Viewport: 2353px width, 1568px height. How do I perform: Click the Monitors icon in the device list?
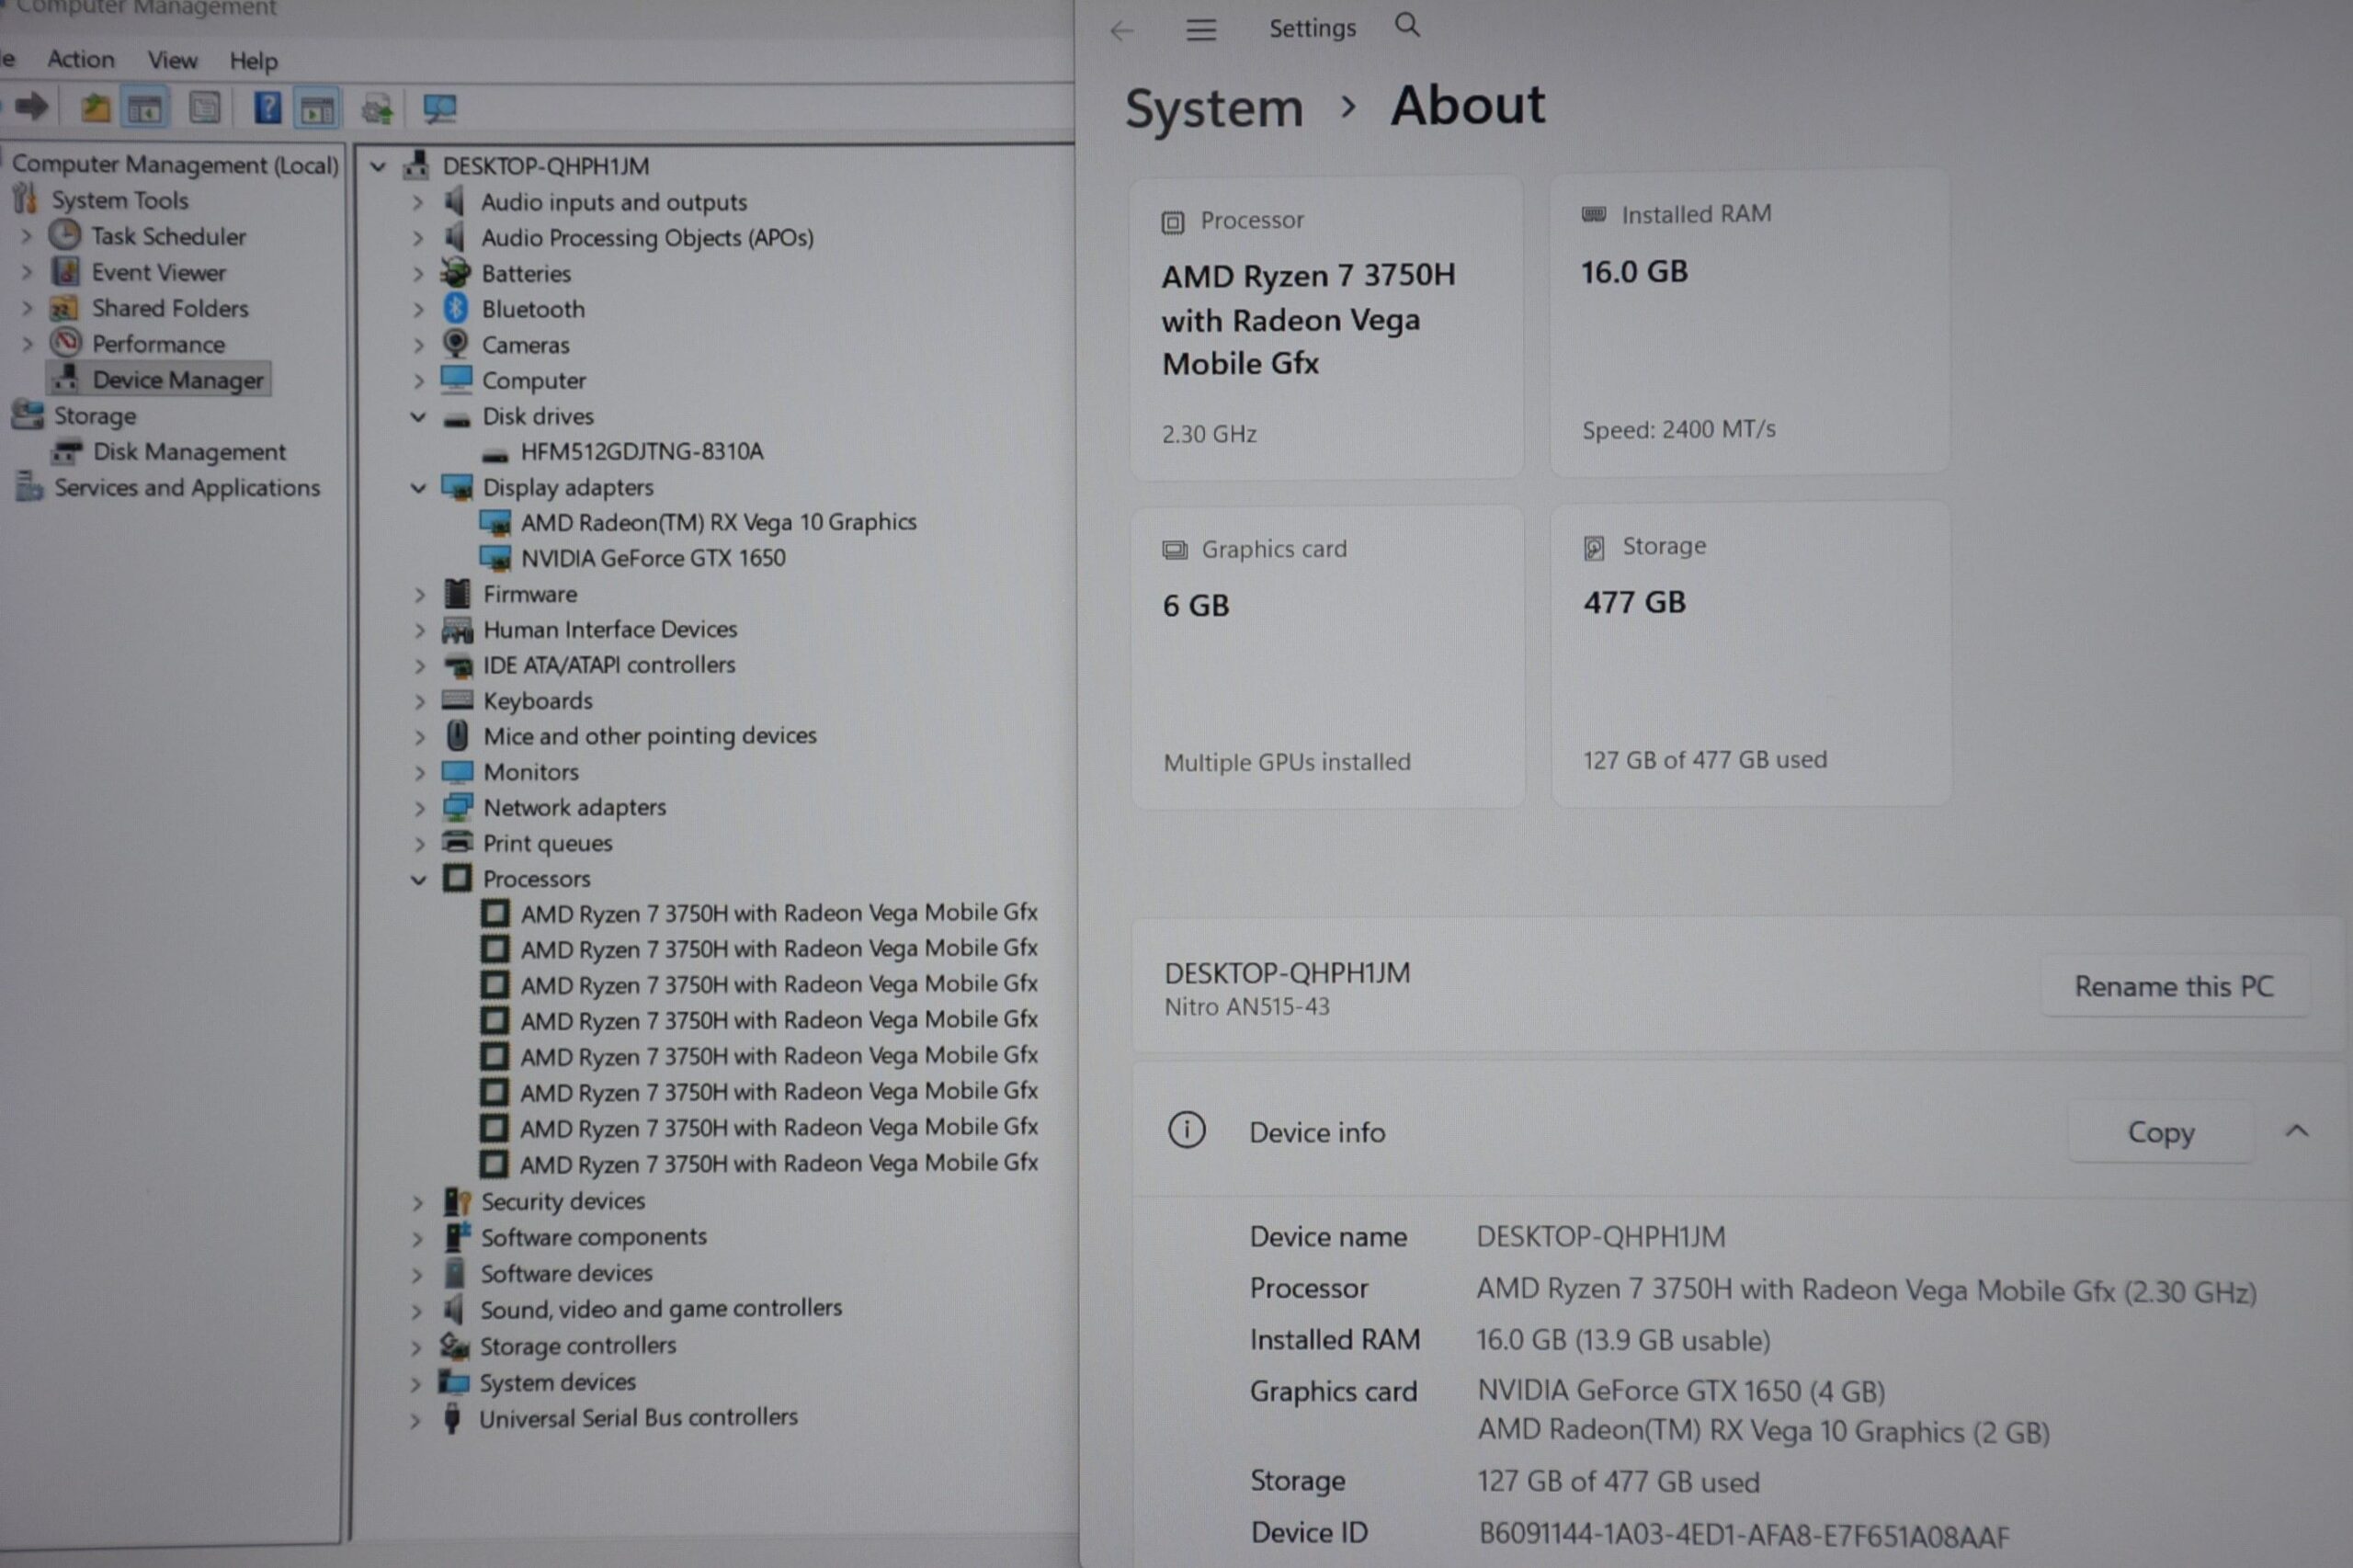tap(457, 771)
